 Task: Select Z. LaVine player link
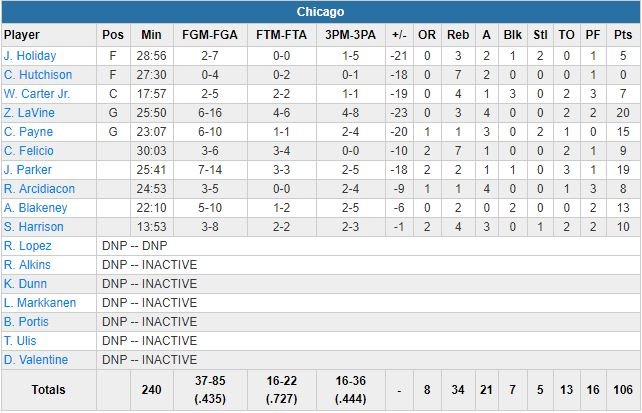29,113
